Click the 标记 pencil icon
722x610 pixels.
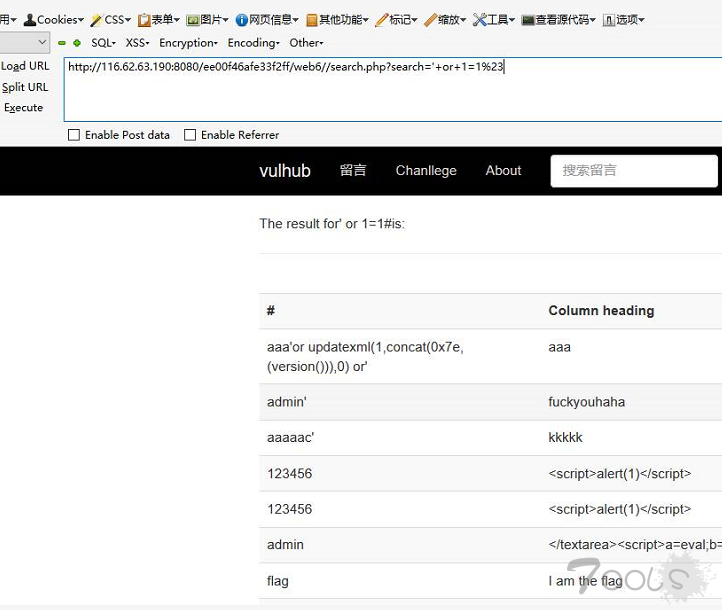381,20
